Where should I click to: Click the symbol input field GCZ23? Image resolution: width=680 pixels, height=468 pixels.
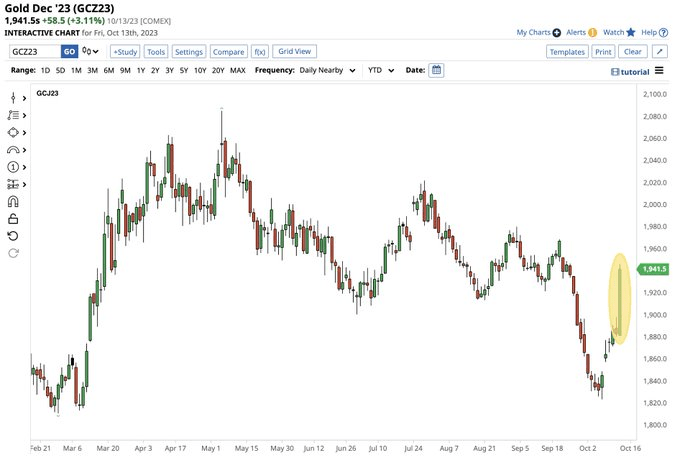[x=33, y=51]
